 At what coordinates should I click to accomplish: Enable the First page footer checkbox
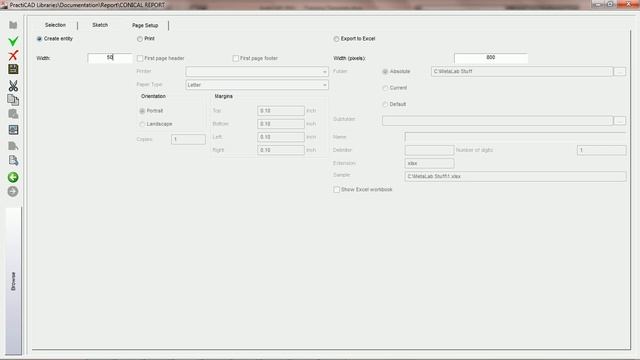(x=236, y=58)
